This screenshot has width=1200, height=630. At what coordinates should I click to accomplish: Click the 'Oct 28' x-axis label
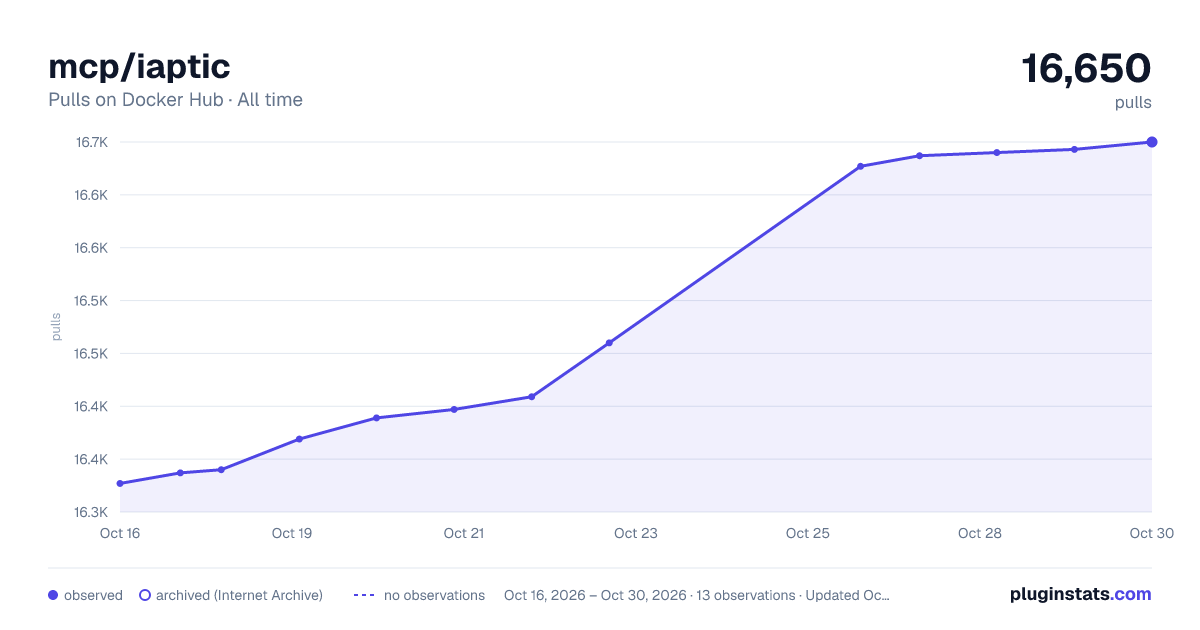pyautogui.click(x=980, y=533)
